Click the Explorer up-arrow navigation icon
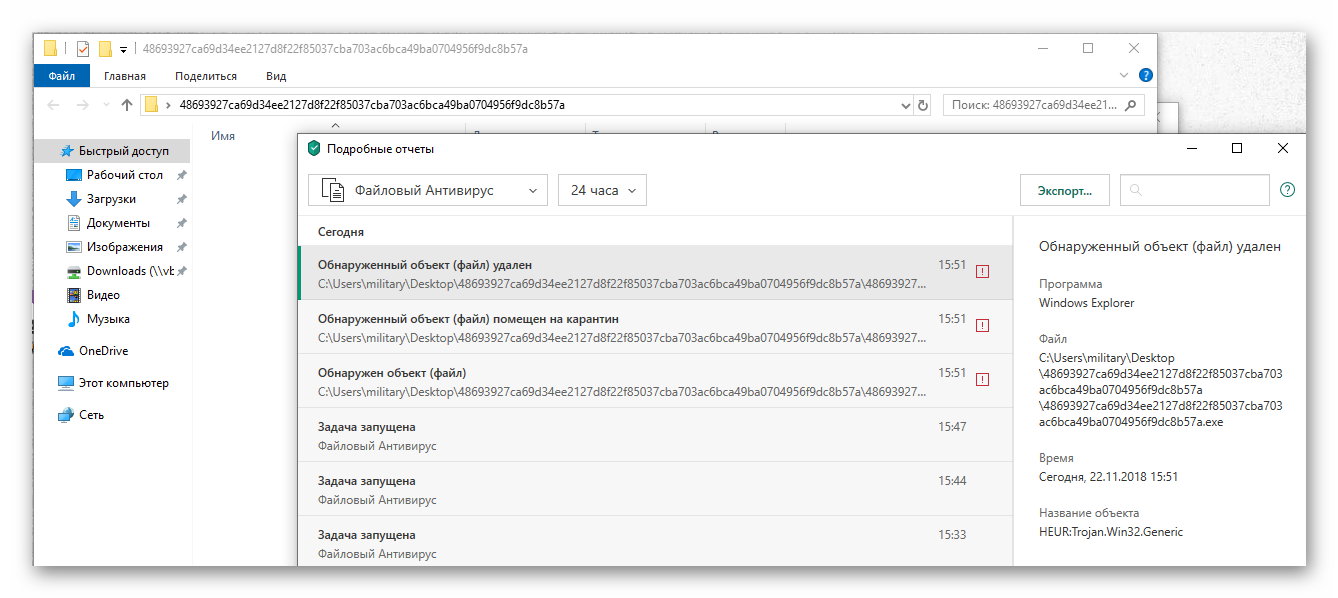The image size is (1338, 598). click(127, 104)
